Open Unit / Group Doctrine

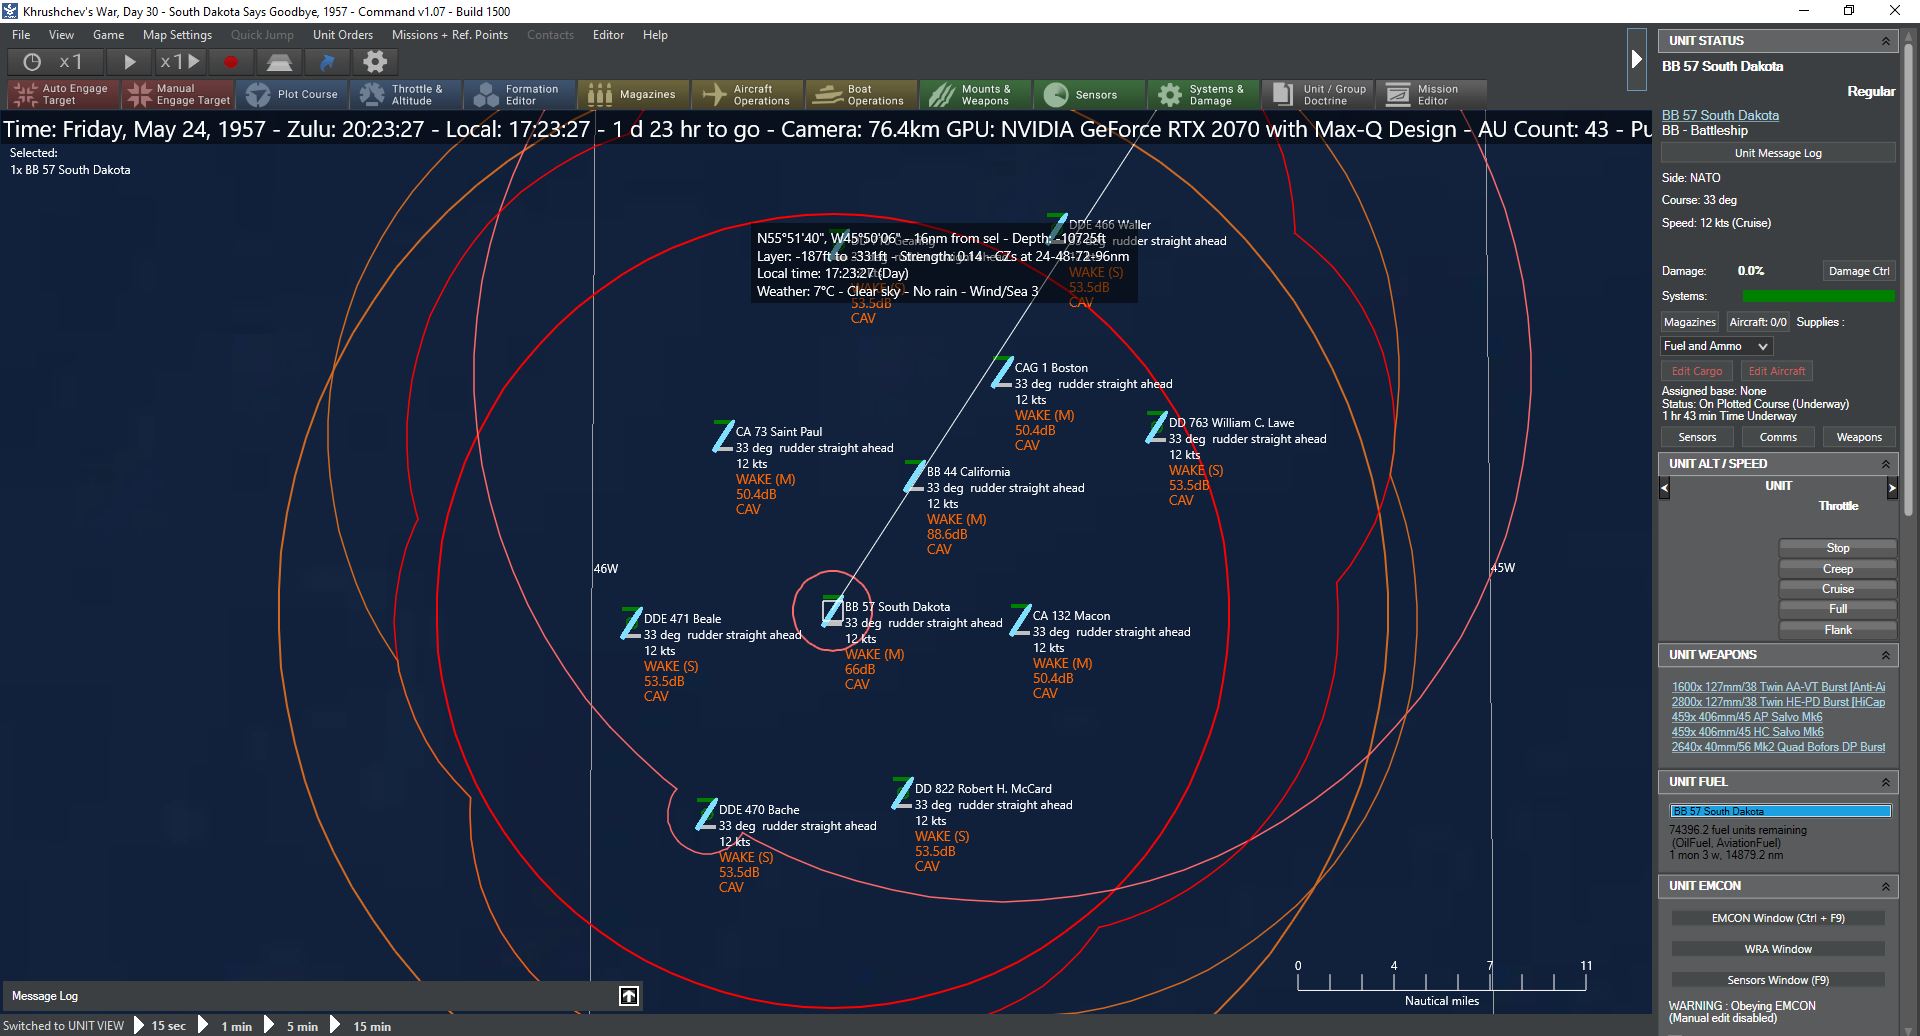1318,94
